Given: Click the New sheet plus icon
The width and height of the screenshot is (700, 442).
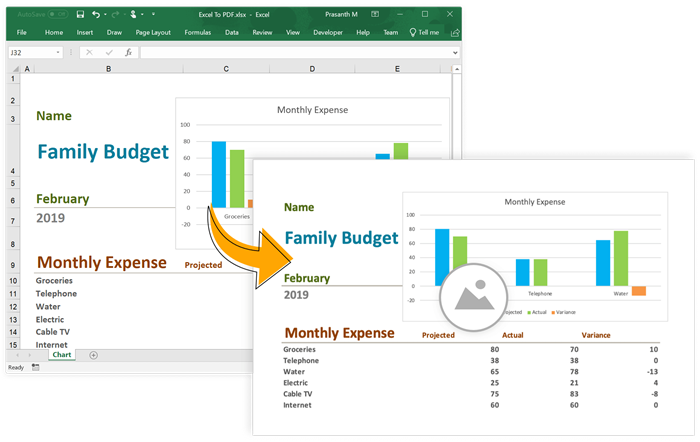Looking at the screenshot, I should [94, 355].
